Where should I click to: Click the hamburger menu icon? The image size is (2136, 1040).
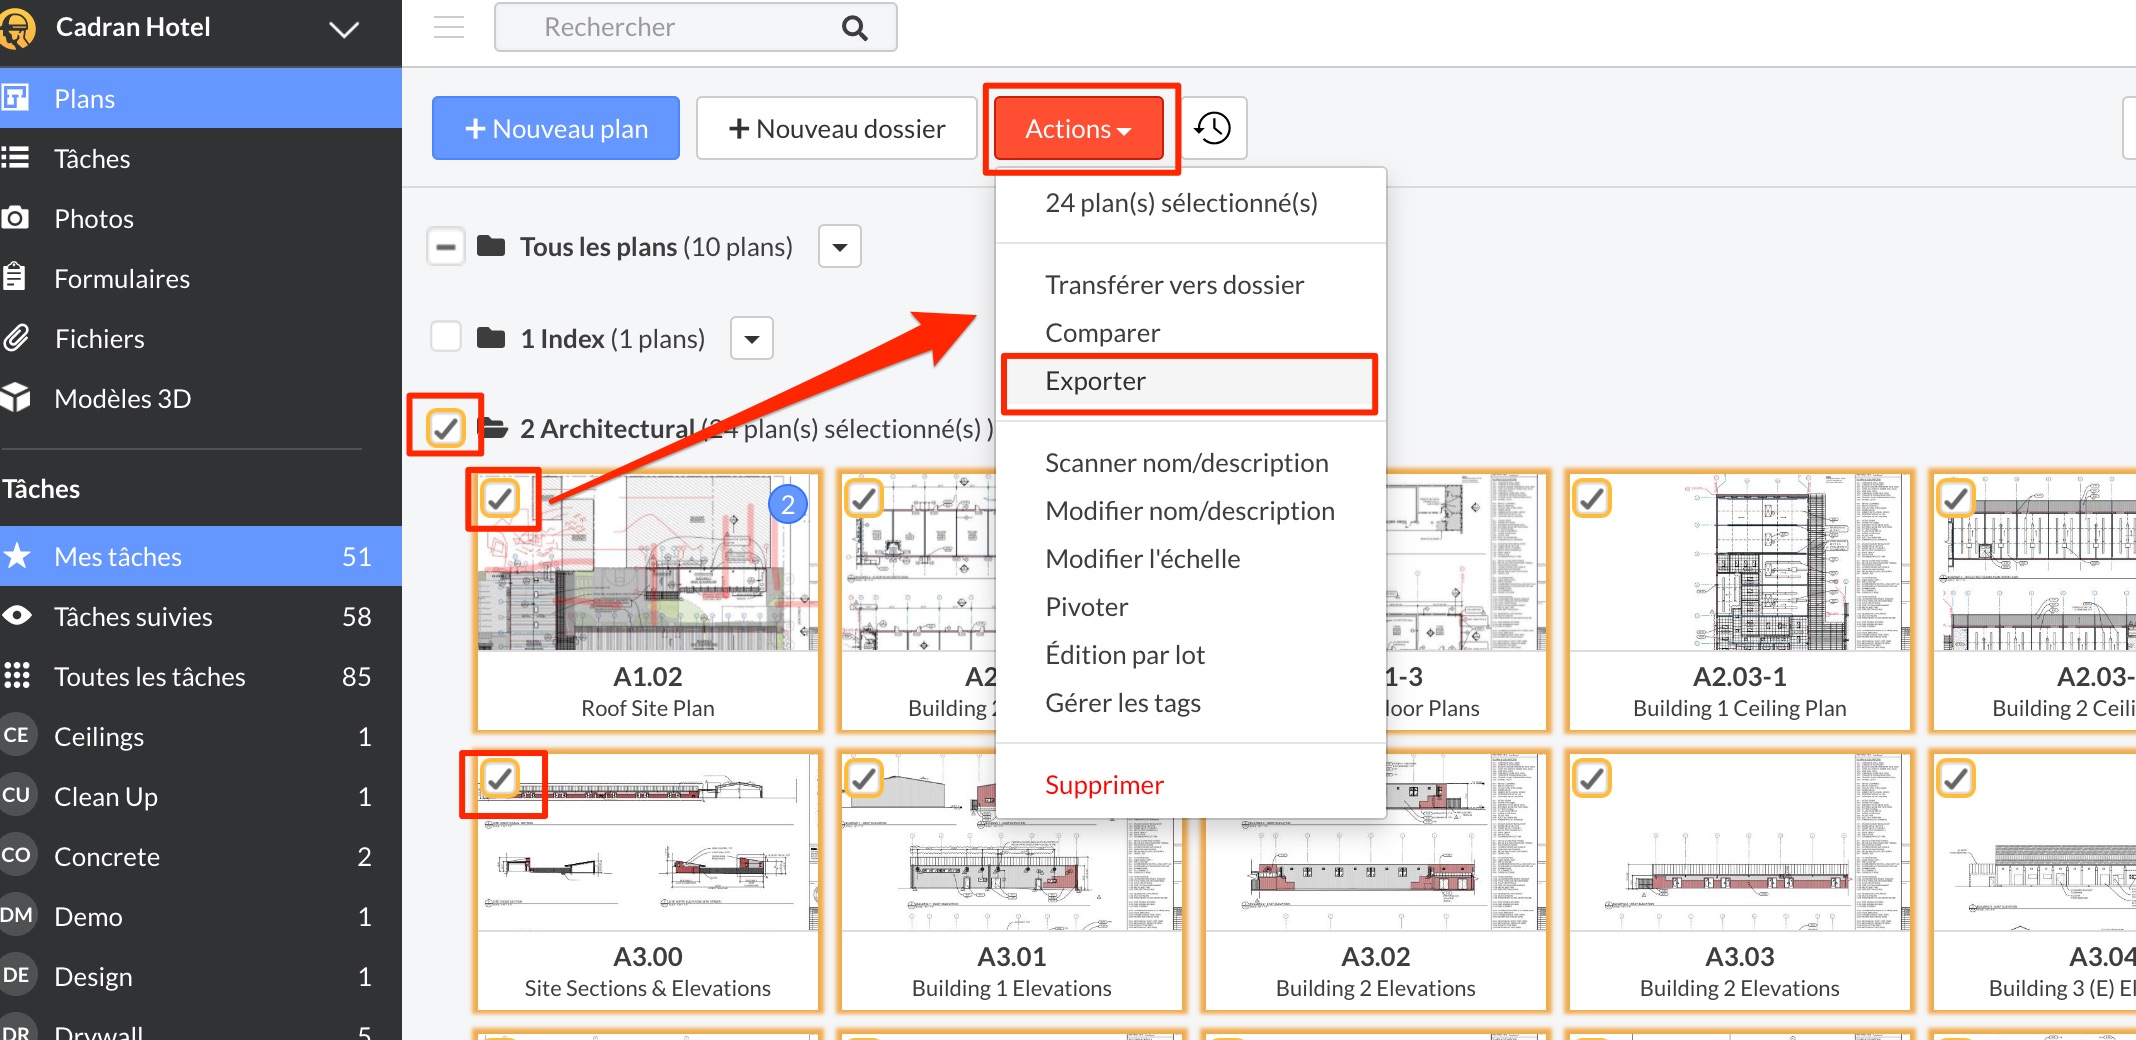(449, 27)
